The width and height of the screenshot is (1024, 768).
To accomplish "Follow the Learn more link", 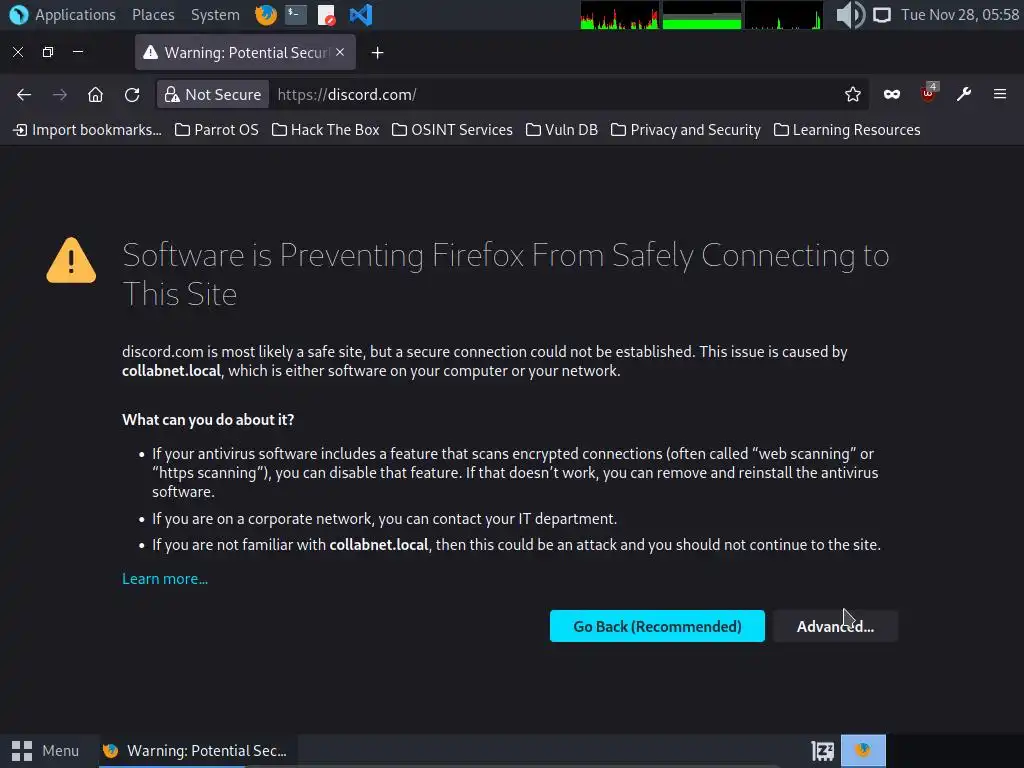I will tap(165, 579).
